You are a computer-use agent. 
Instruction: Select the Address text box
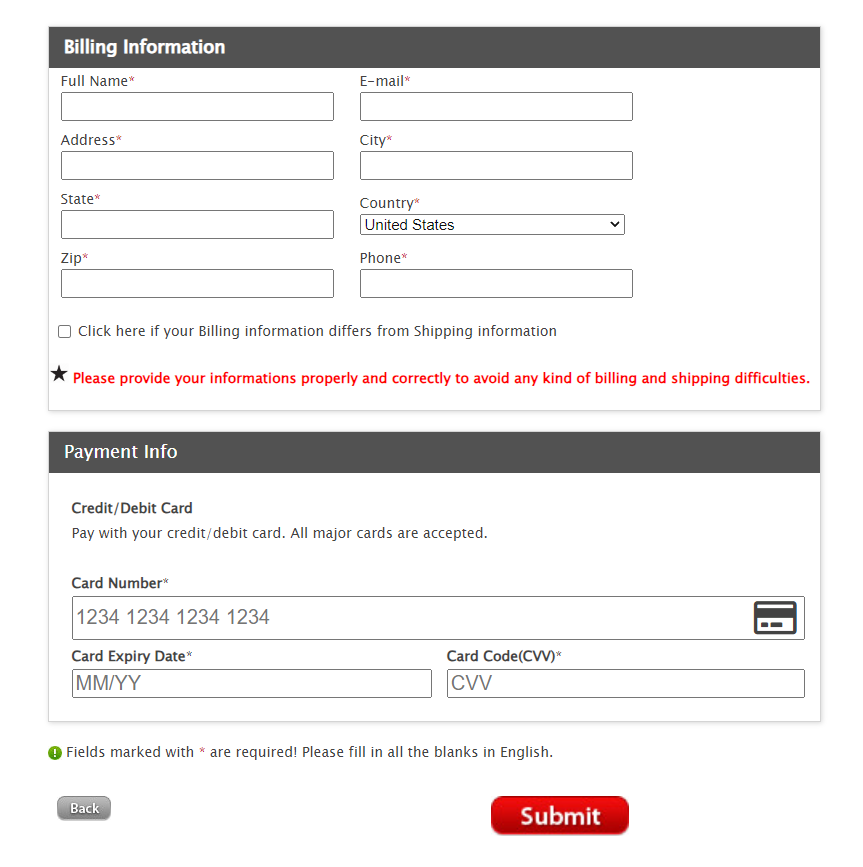pyautogui.click(x=197, y=166)
